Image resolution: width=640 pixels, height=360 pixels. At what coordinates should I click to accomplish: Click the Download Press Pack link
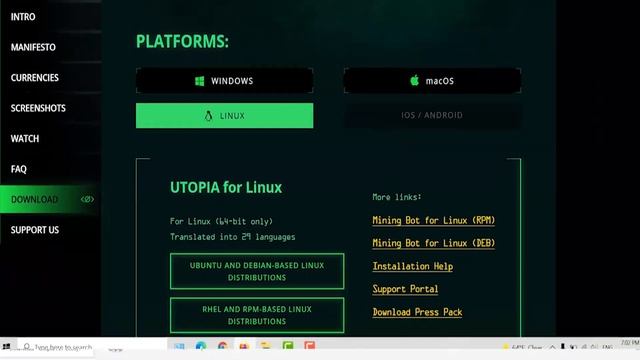click(x=417, y=312)
